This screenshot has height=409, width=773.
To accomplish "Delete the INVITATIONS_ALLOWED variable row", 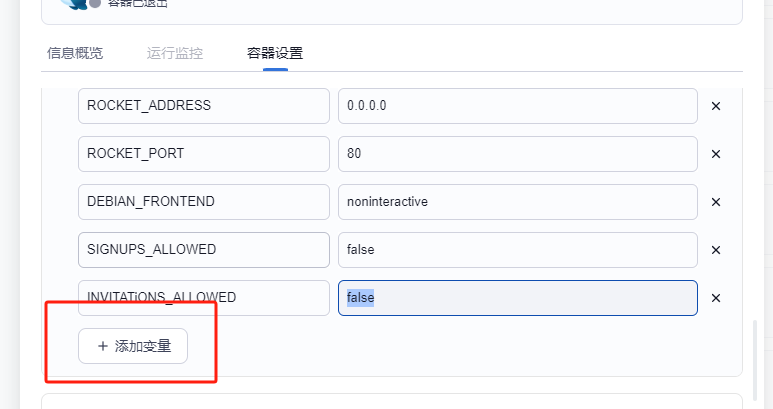I will [x=715, y=298].
